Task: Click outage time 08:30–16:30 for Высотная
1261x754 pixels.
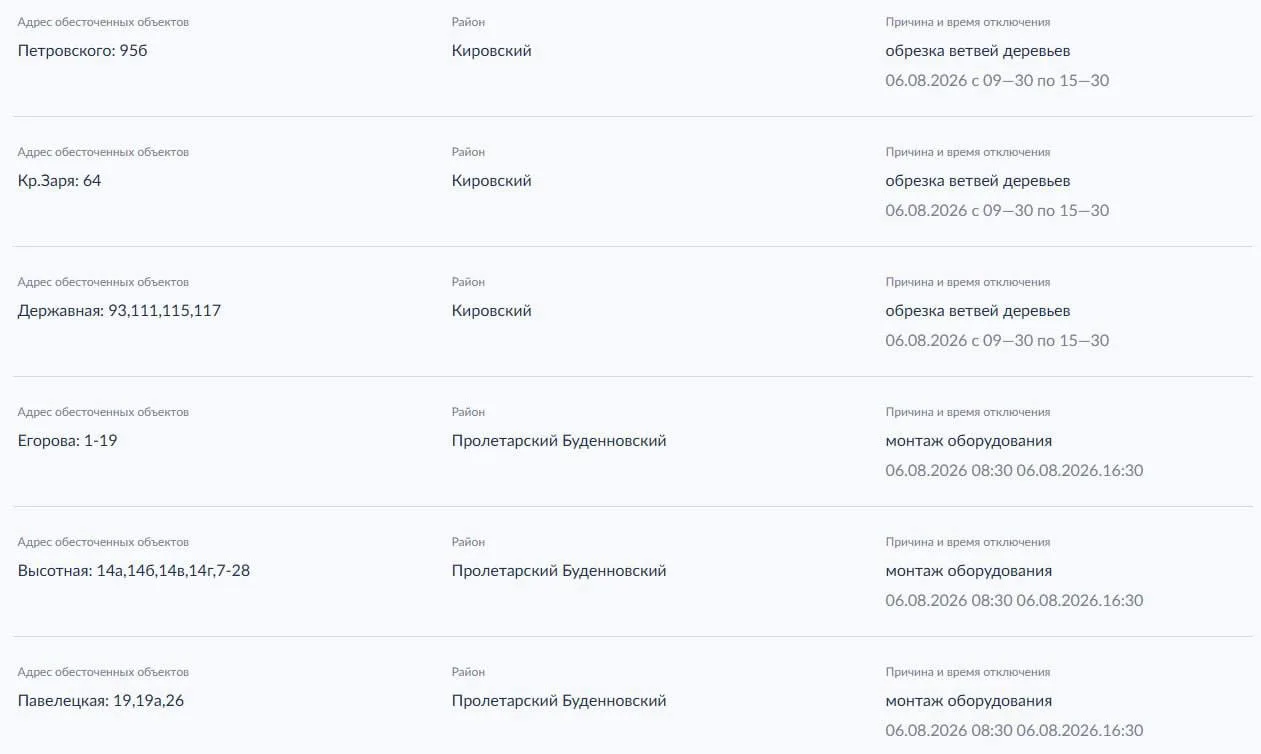Action: 1014,601
